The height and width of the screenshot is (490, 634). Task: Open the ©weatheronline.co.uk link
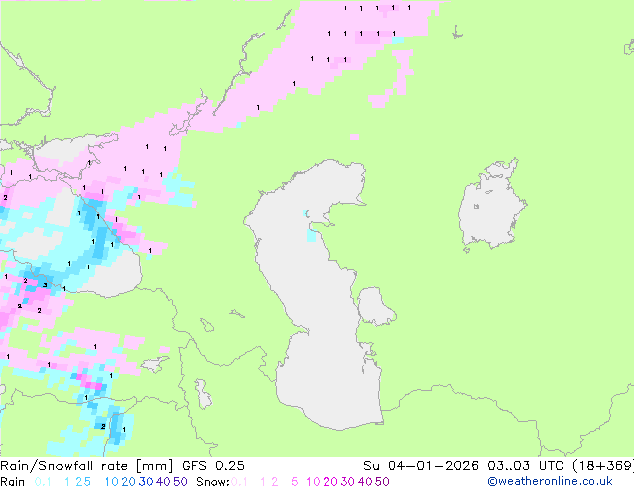click(550, 482)
